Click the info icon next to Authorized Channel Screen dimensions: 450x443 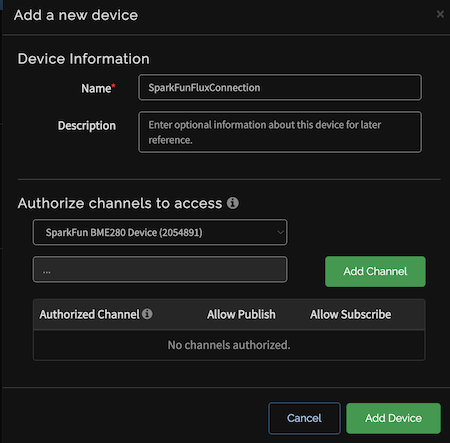[x=147, y=314]
